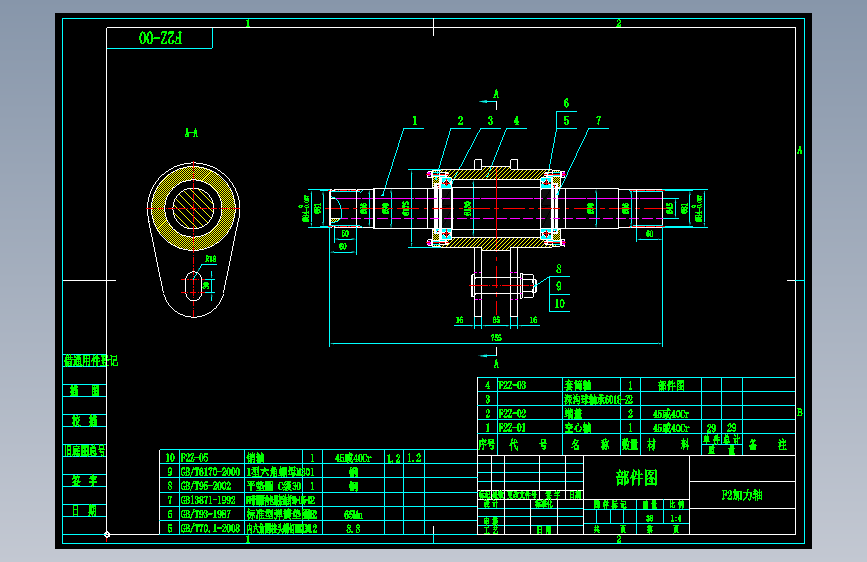Select part callout number 5 in stacked box

(x=566, y=121)
